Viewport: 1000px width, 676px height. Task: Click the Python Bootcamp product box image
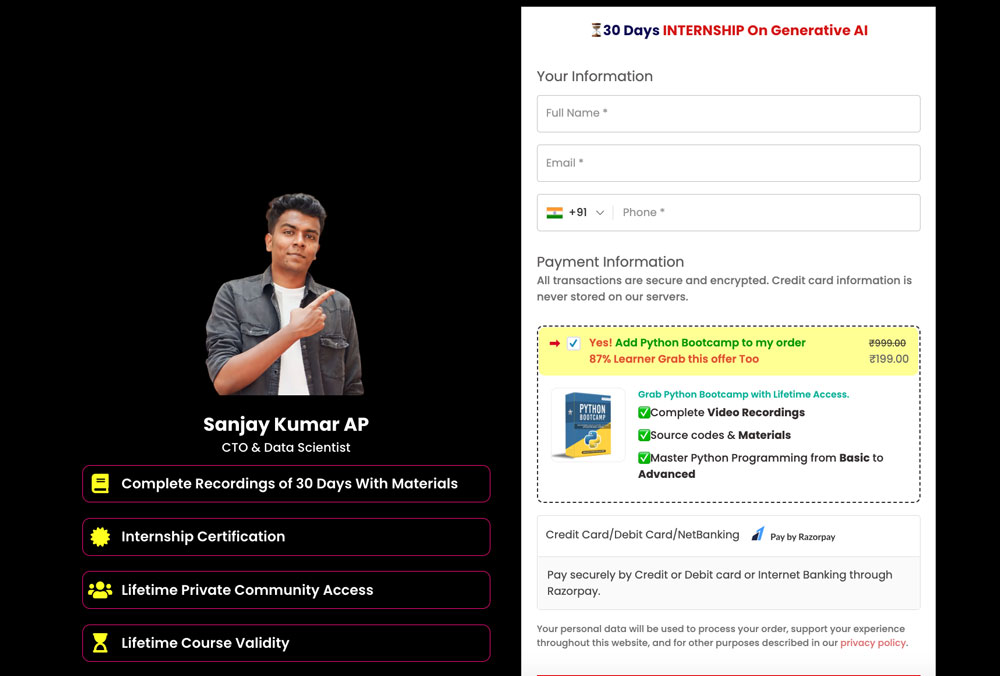pyautogui.click(x=588, y=425)
